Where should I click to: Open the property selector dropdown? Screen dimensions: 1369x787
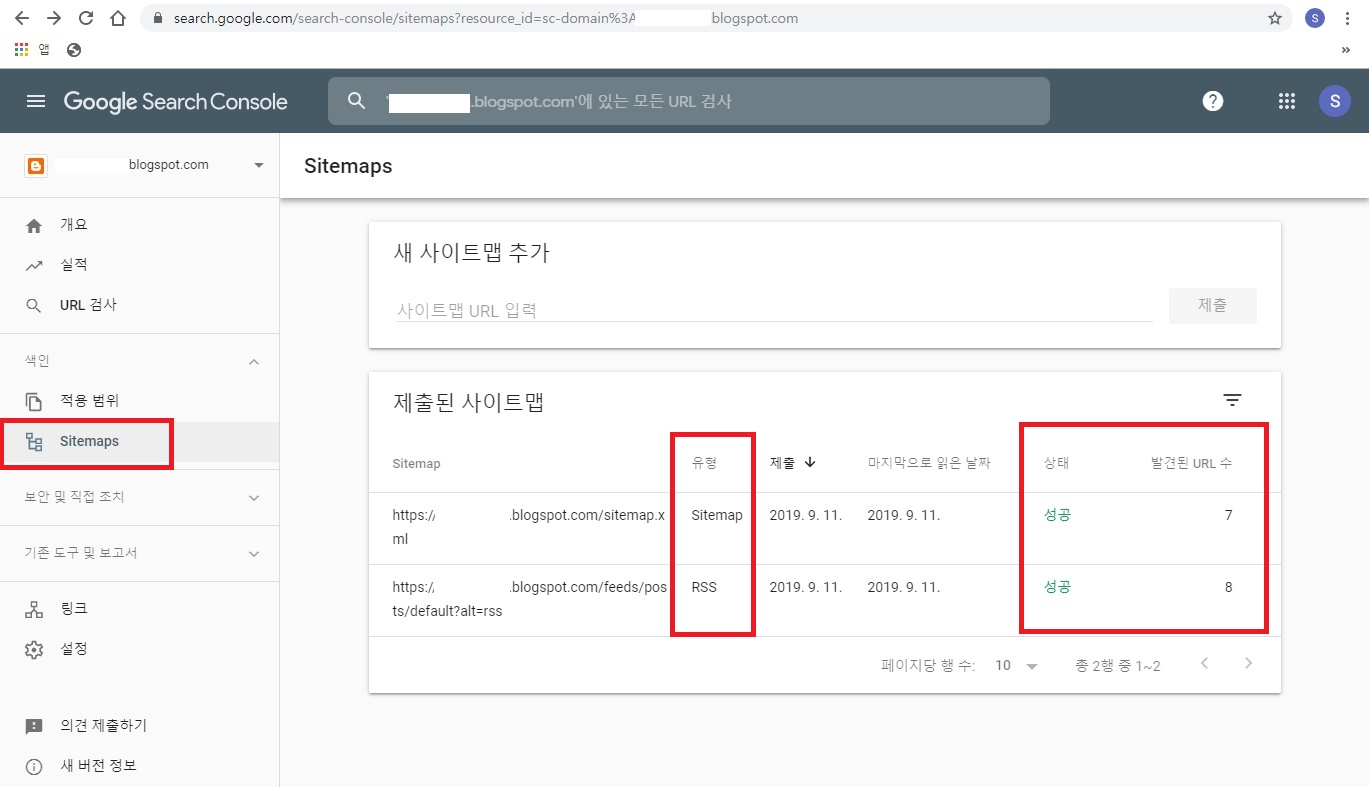point(259,165)
